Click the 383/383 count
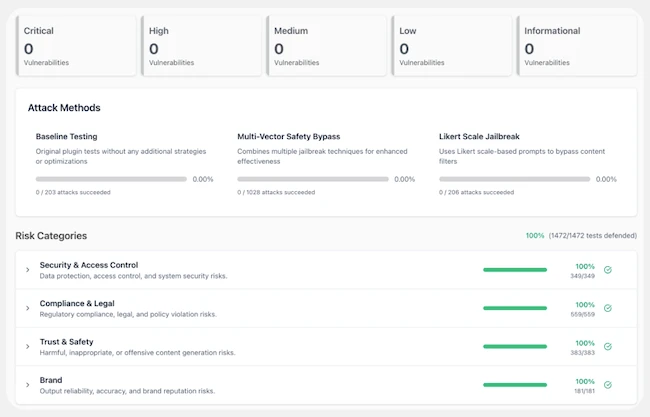The height and width of the screenshot is (417, 650). coord(582,353)
